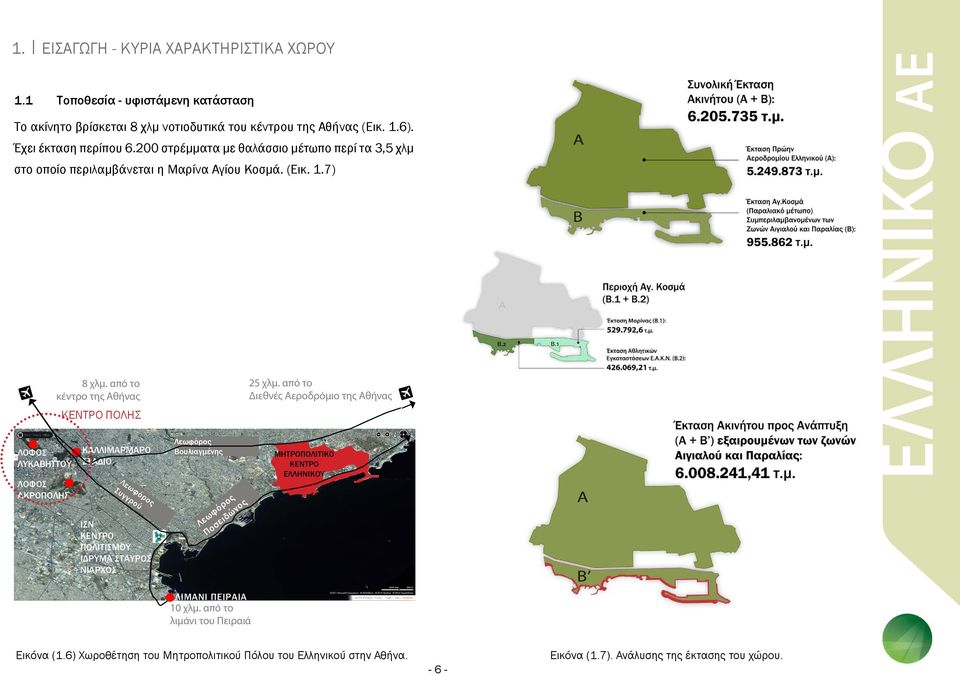Click the caption 'Εικόνα (1.6) Χωροθέτηση του Μητροπολιτικού Πόλου'
This screenshot has width=960, height=675.
[211, 655]
